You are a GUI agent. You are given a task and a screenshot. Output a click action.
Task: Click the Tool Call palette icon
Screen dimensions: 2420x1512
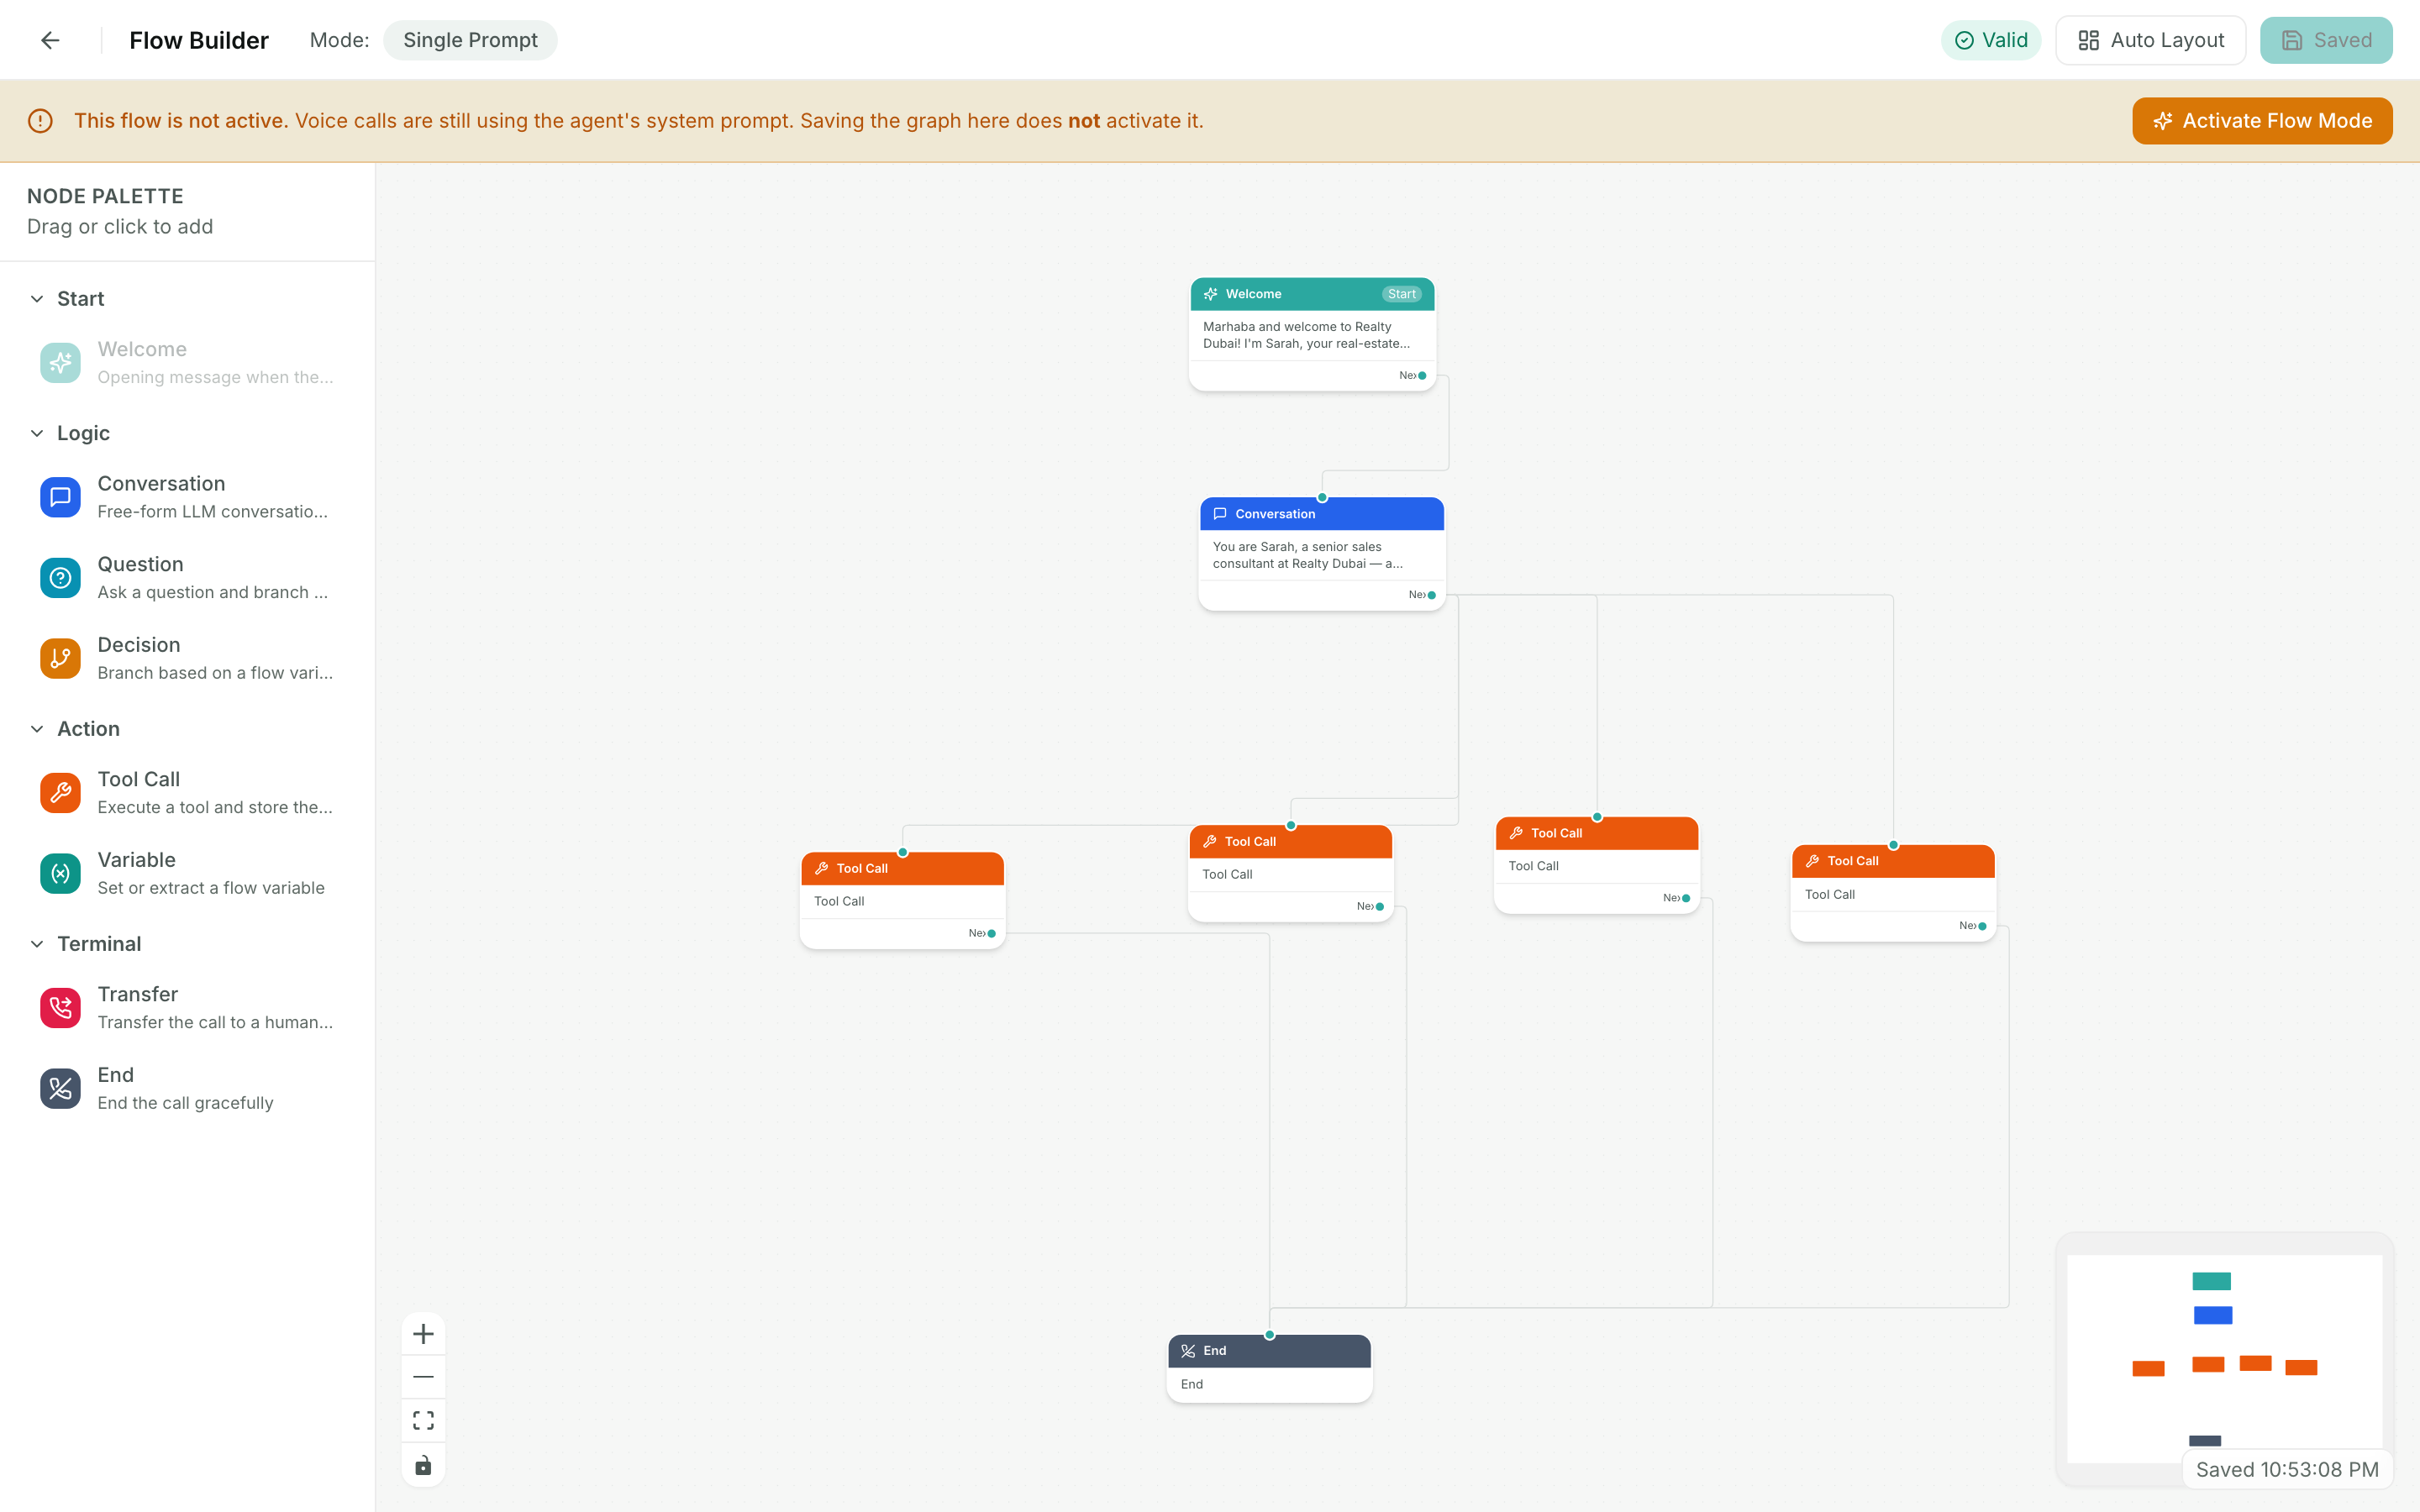[x=60, y=793]
